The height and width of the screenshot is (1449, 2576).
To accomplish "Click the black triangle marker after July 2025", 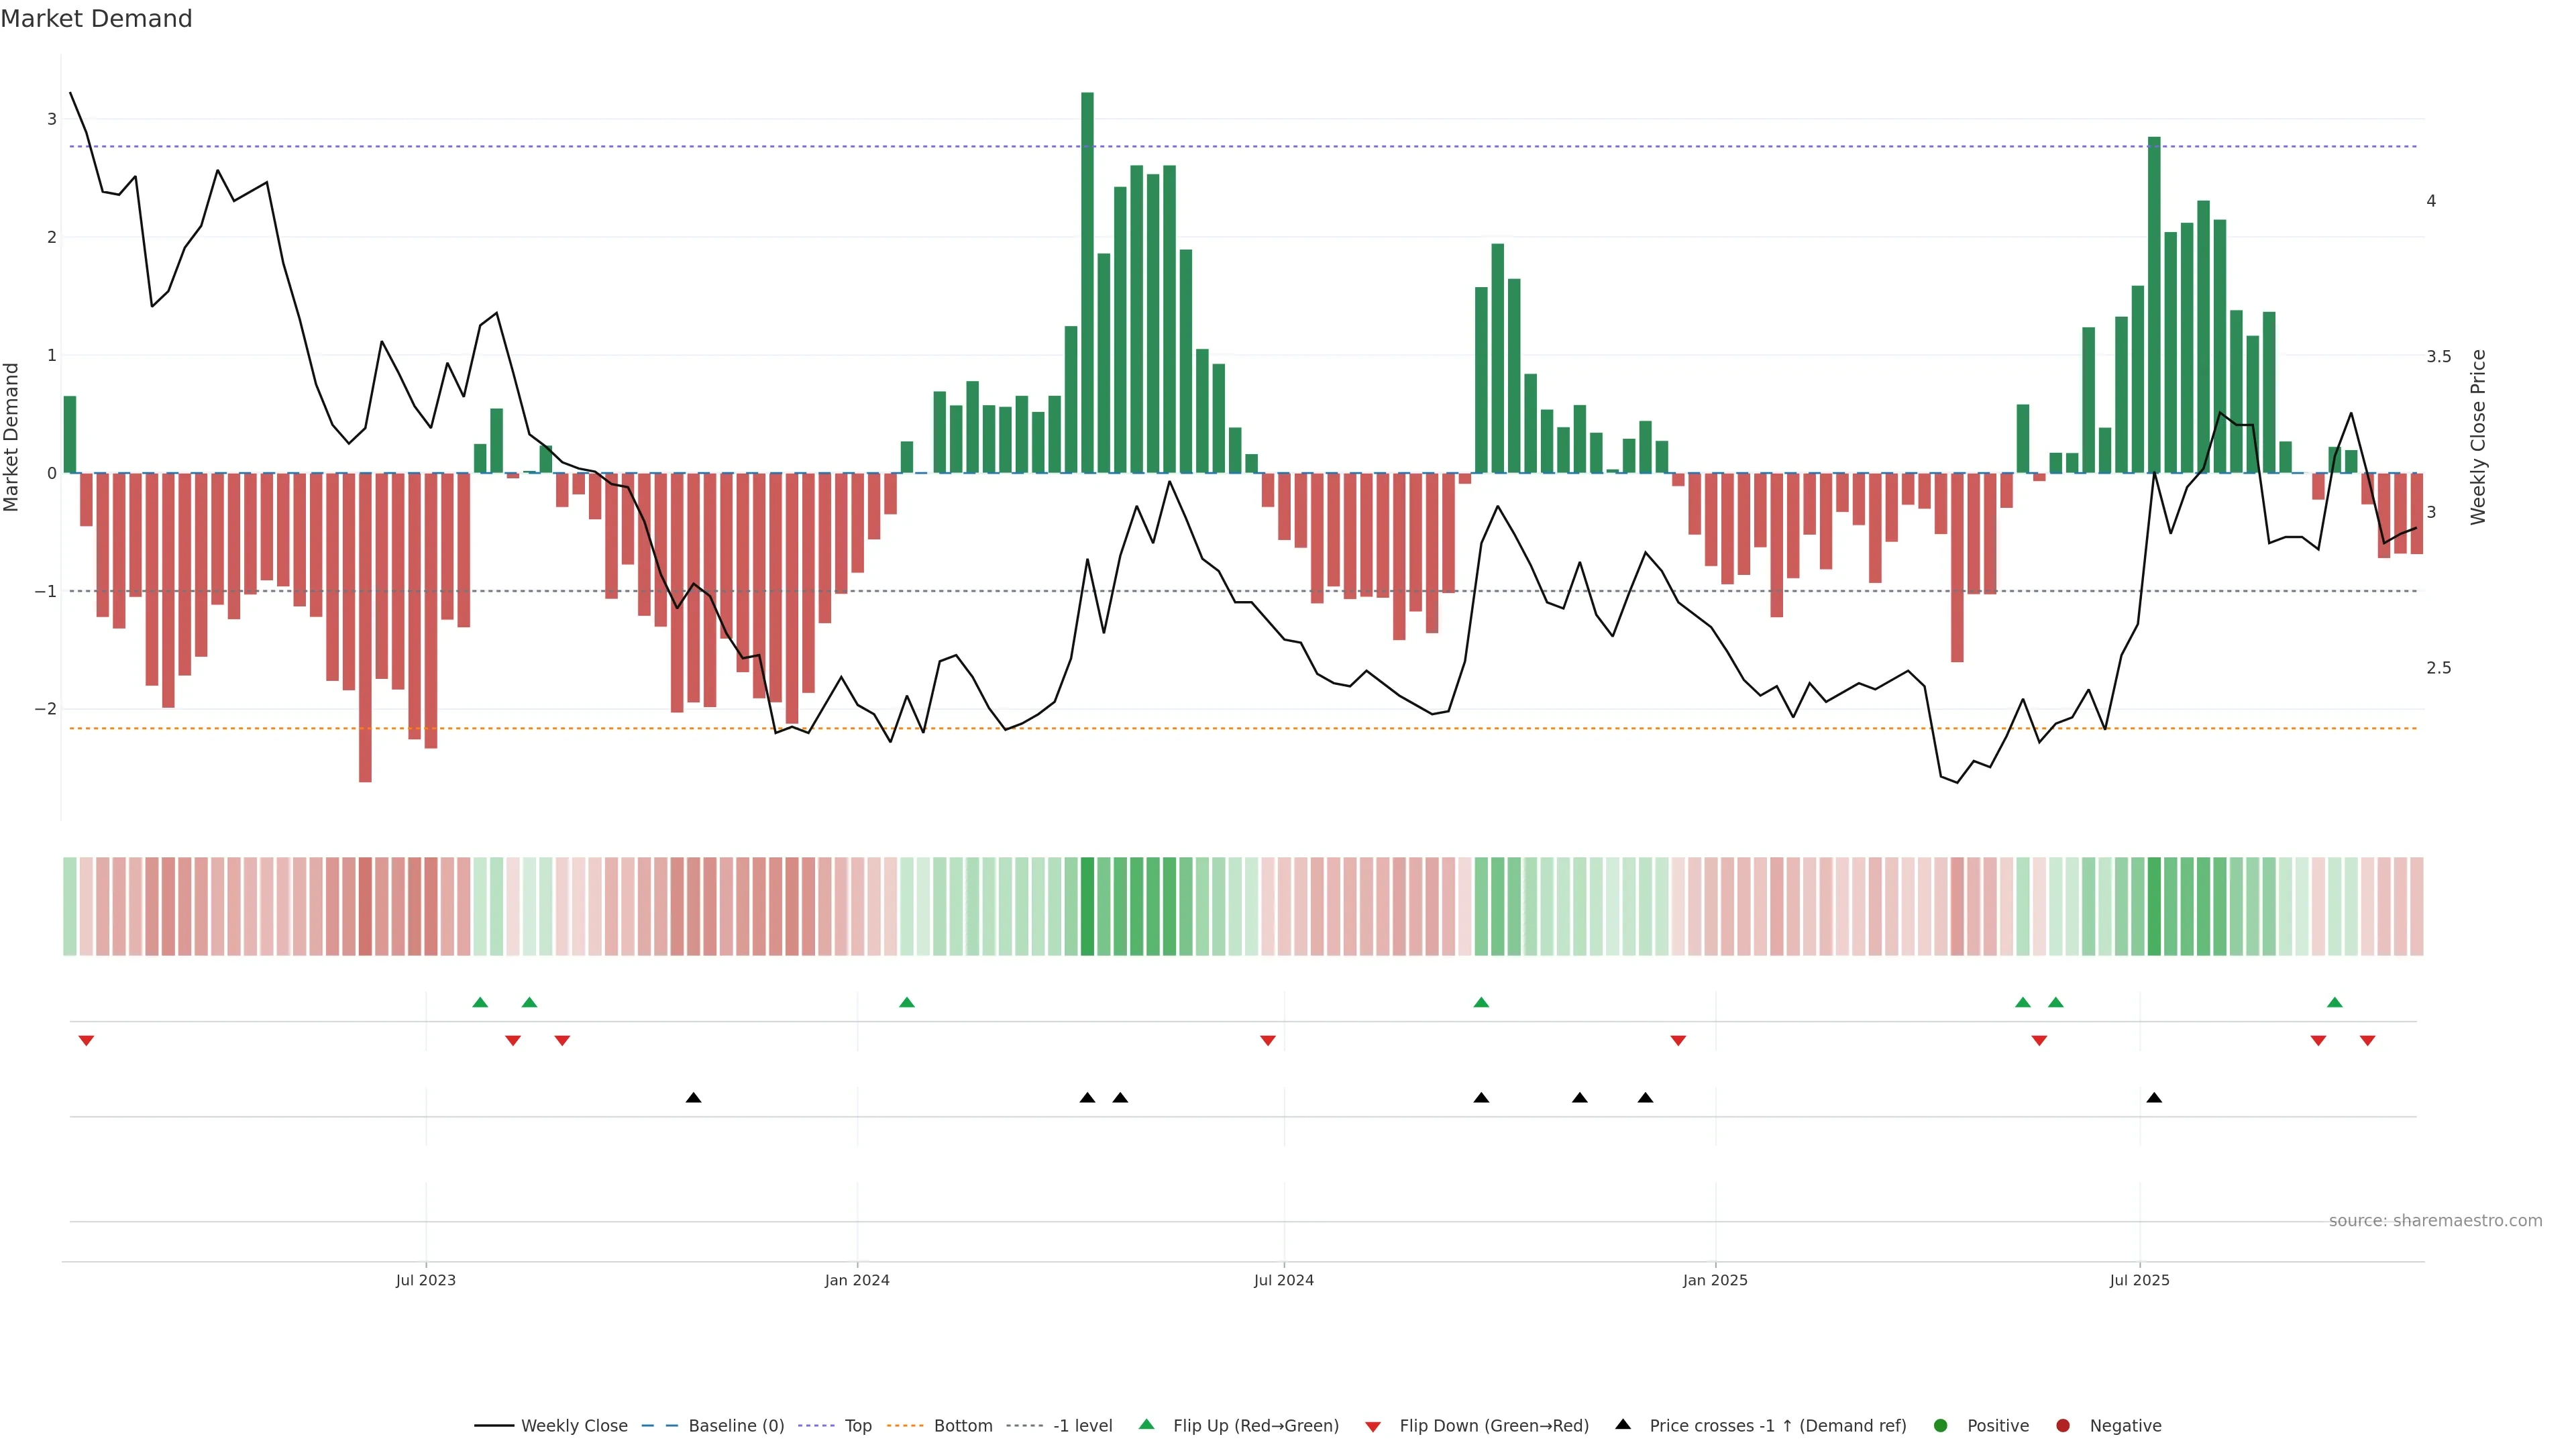I will point(2154,1098).
